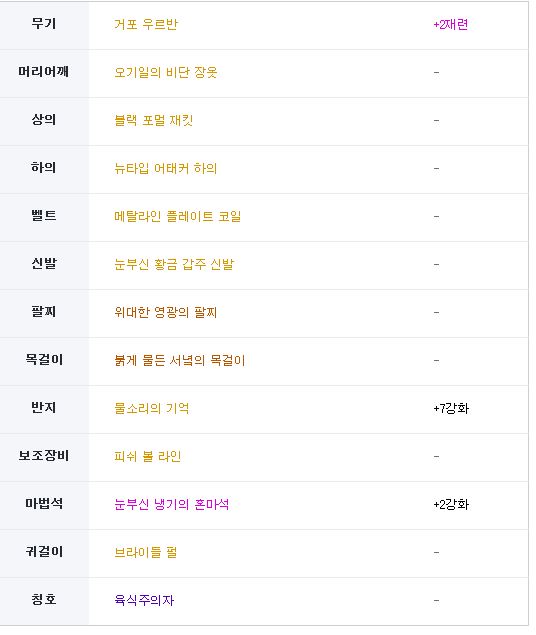Image resolution: width=536 pixels, height=635 pixels.
Task: Open the 블랙 포멀 재킷 item
Action: coord(153,121)
